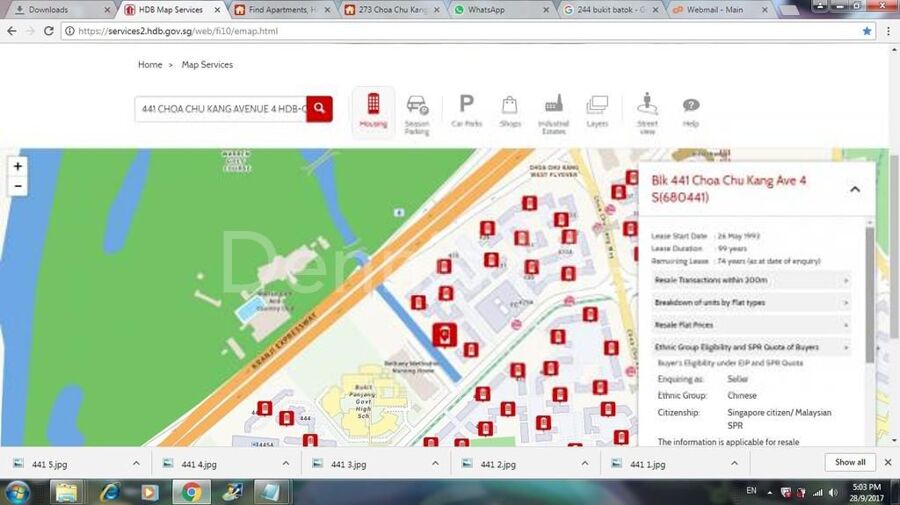Click the red search magnifier button
The width and height of the screenshot is (900, 505).
(319, 108)
